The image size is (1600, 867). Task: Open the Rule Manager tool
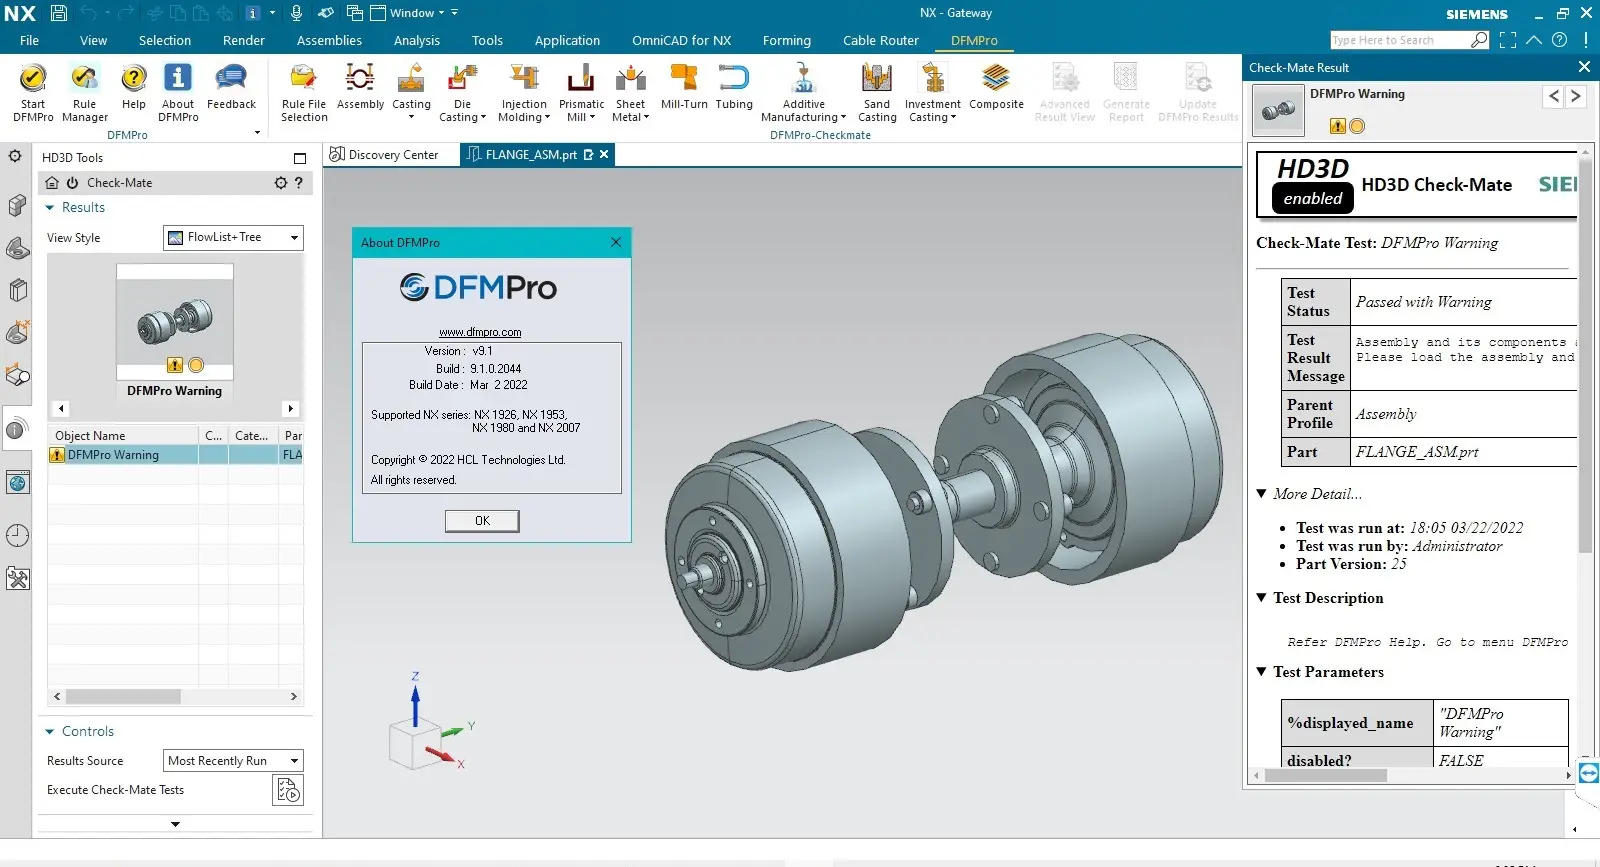point(85,92)
